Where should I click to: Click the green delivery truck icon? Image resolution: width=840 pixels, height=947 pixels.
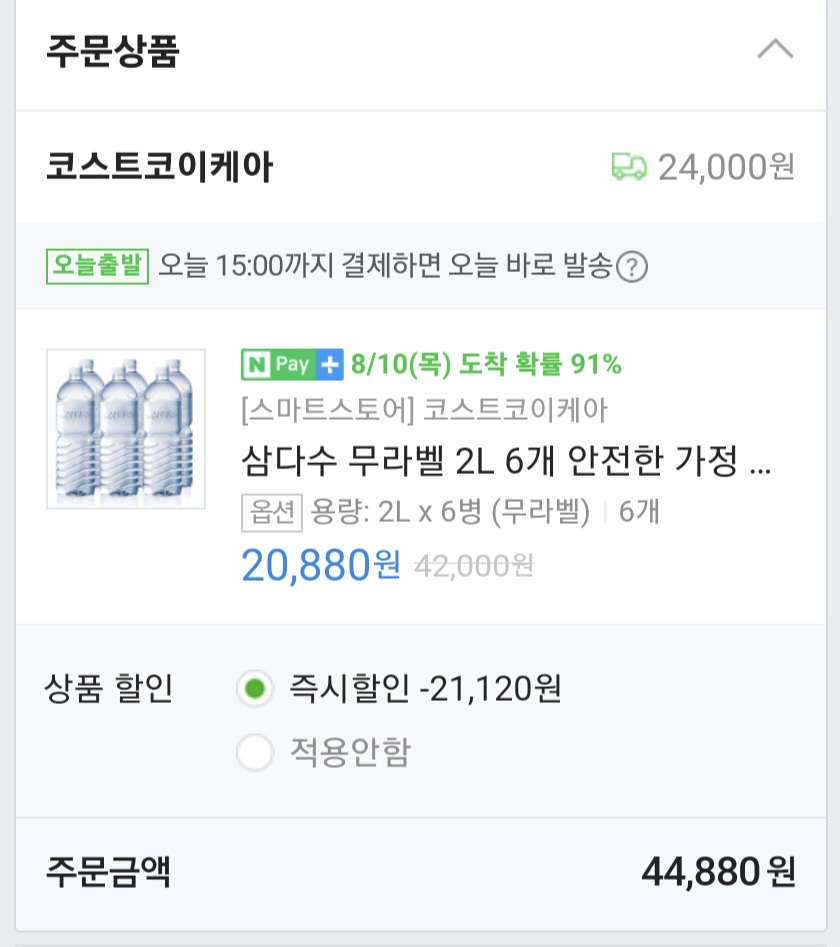point(629,167)
